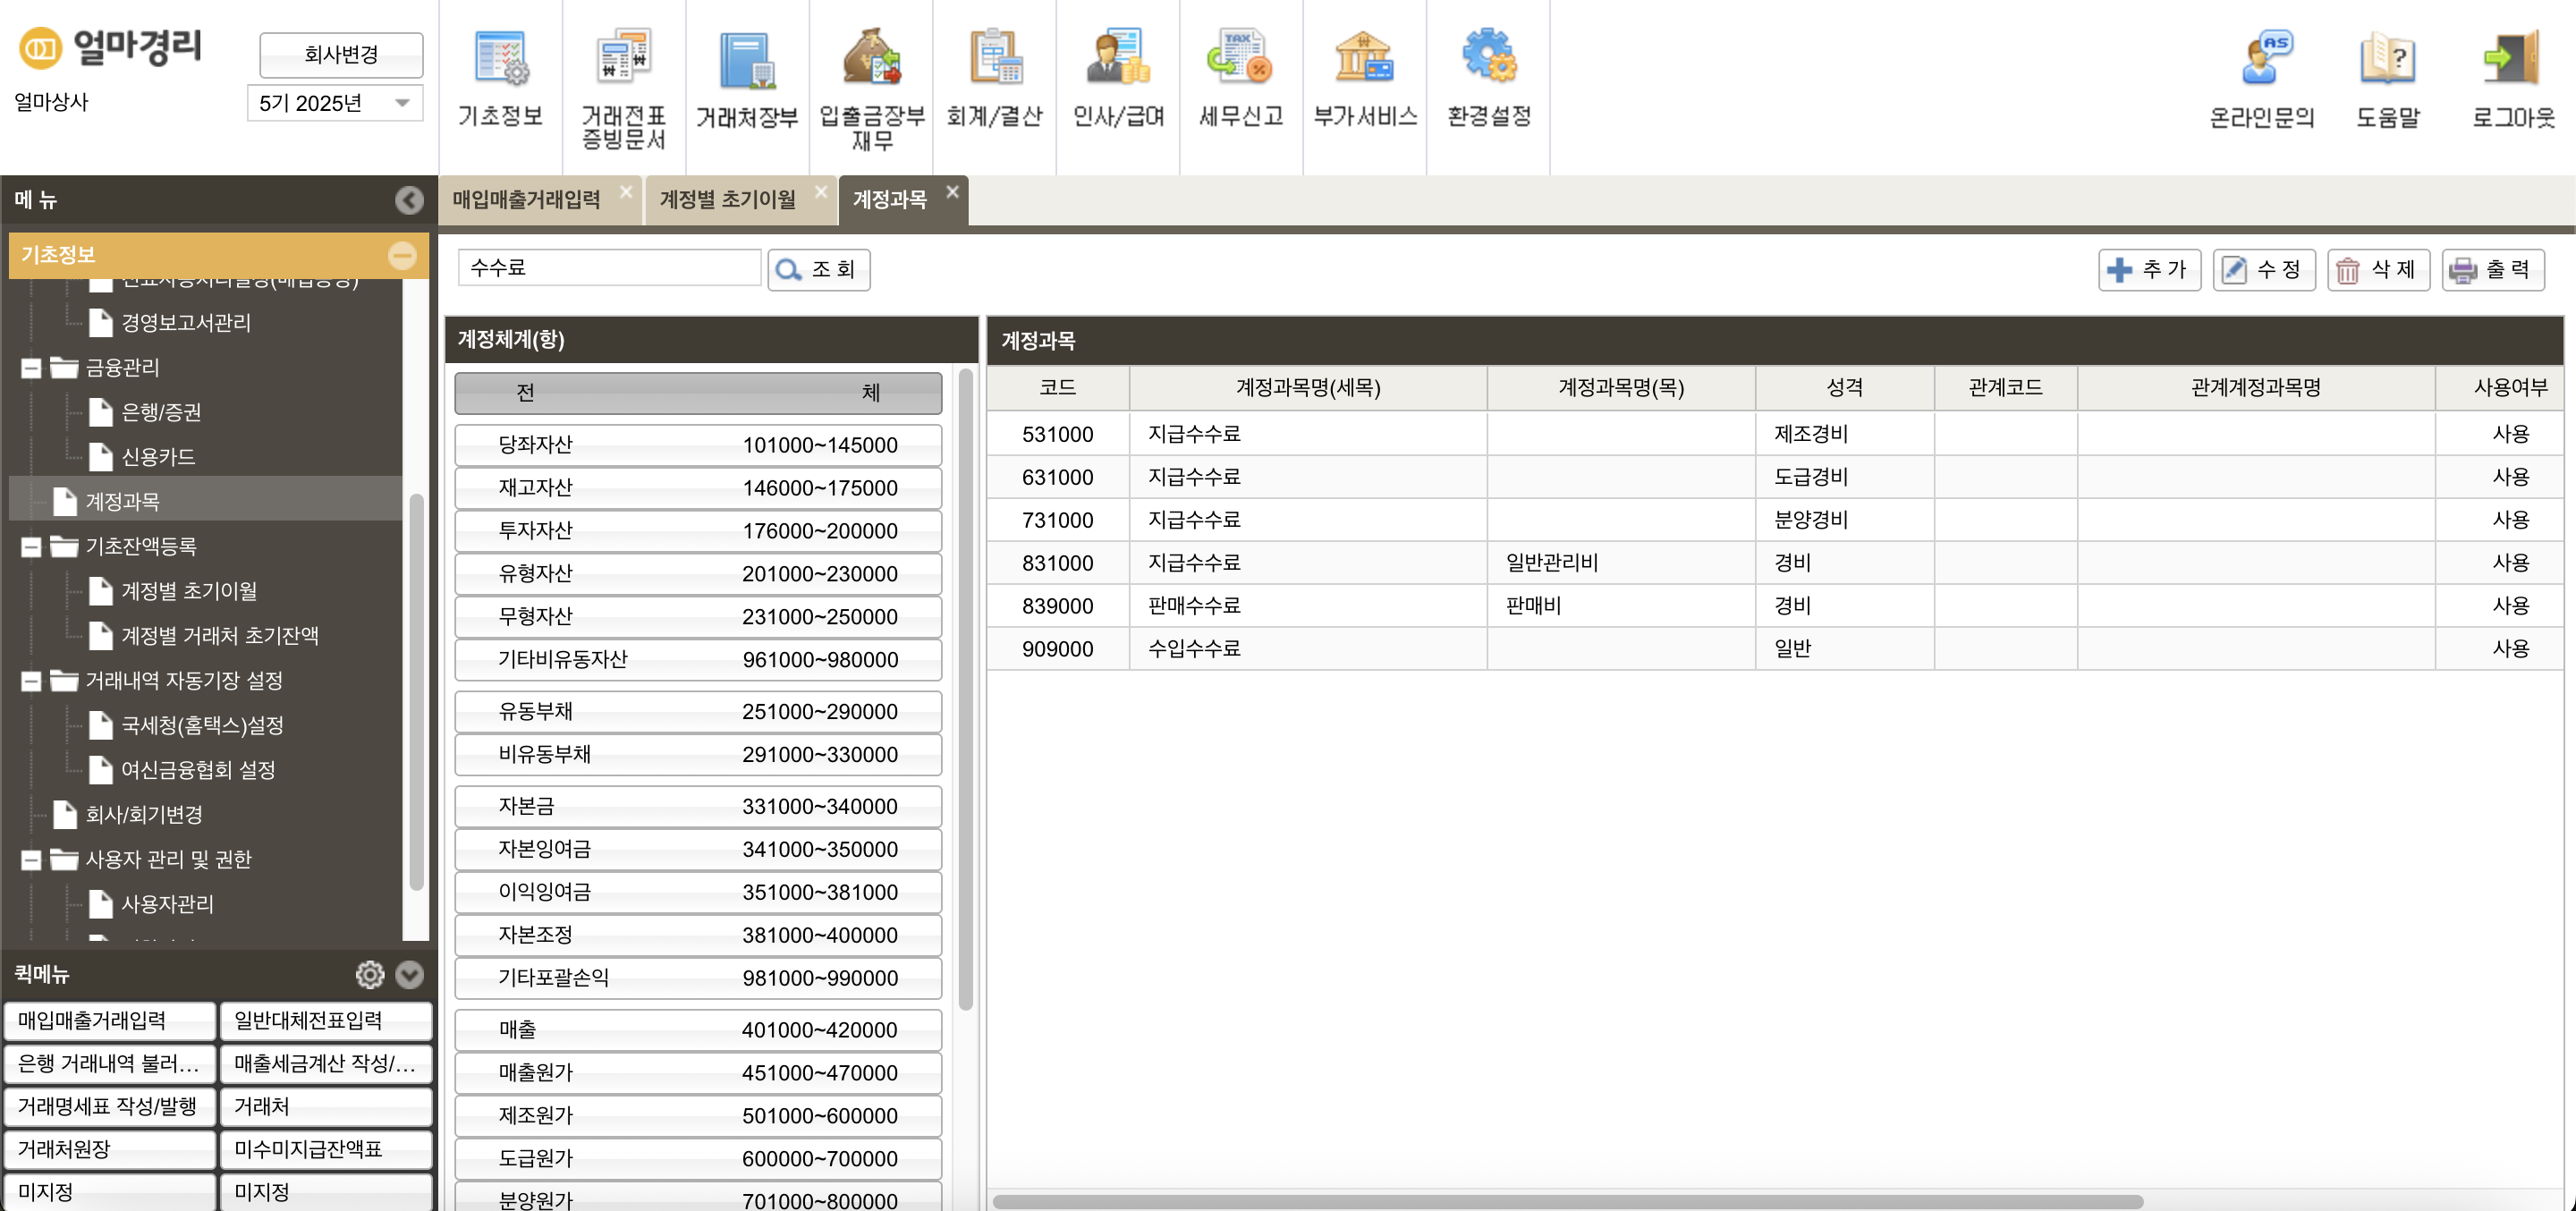Click the horizontal scrollbar under account table

[1565, 1201]
